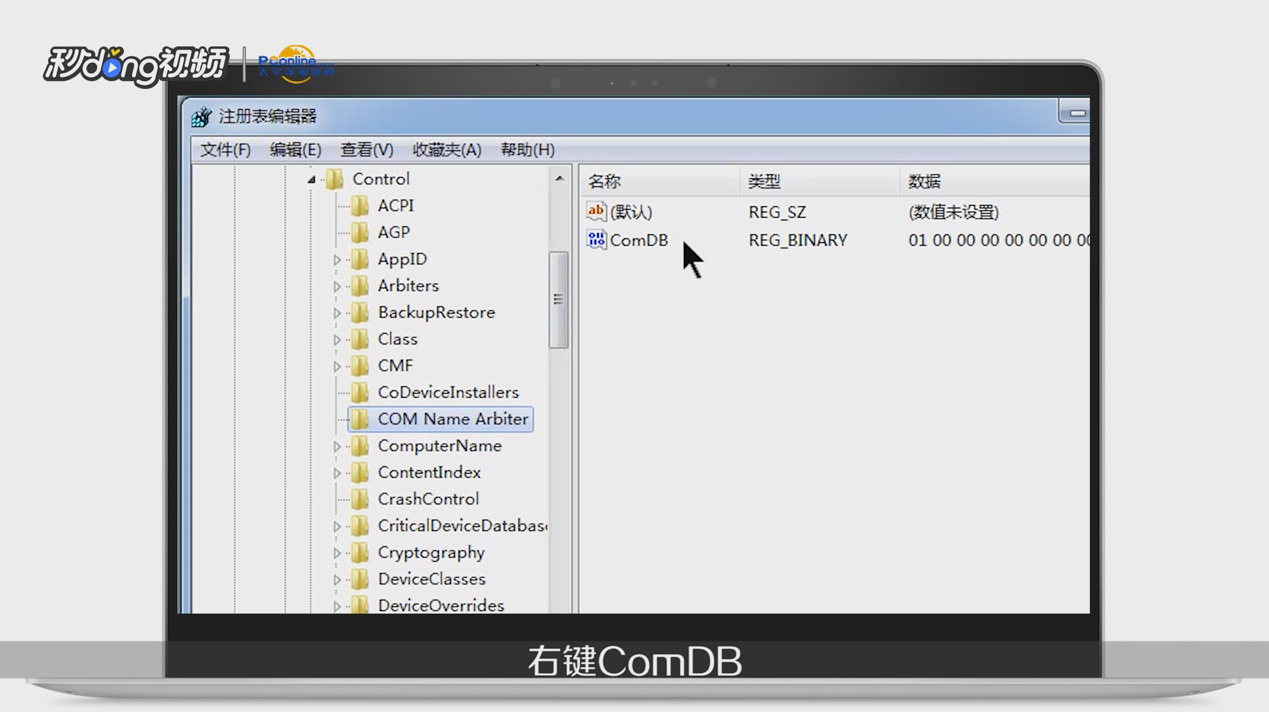Sort values by the 类型 column header
The width and height of the screenshot is (1269, 712).
pos(764,181)
